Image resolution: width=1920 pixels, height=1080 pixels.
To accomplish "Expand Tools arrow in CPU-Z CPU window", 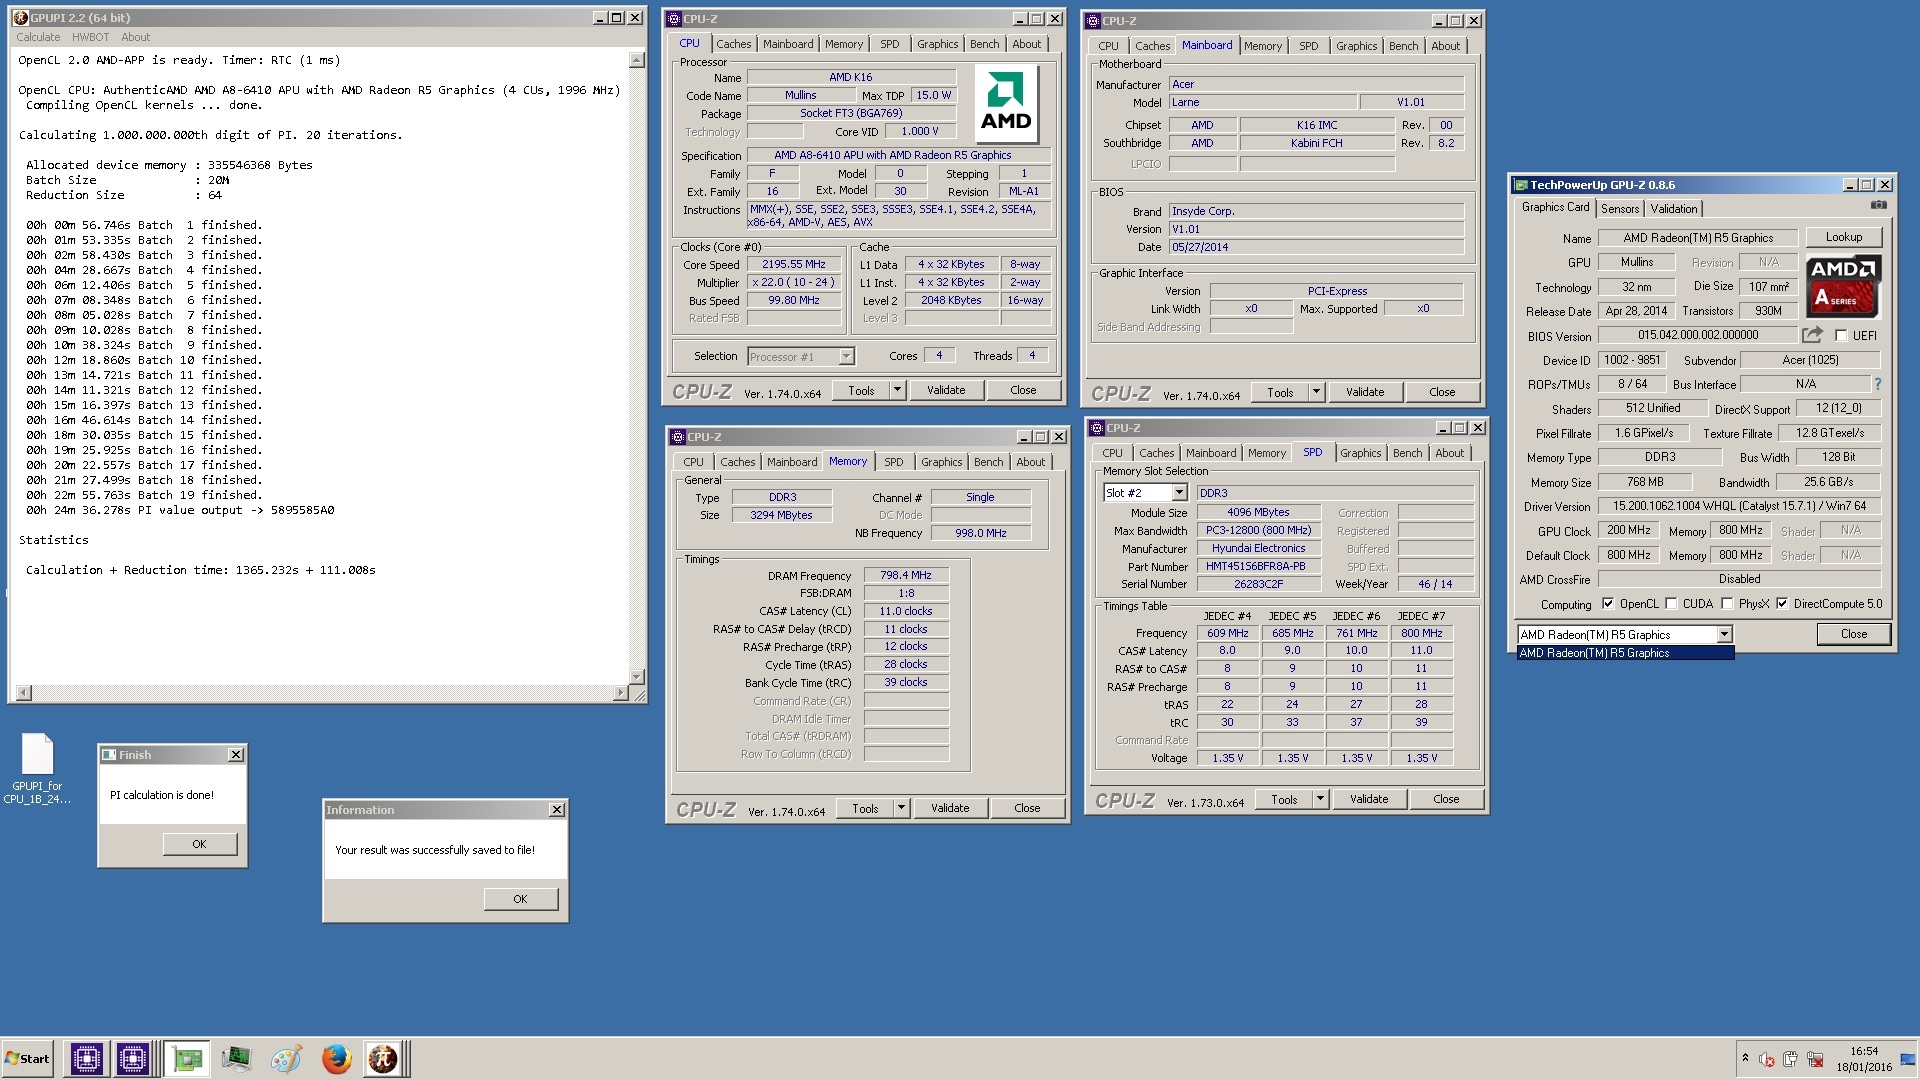I will [x=897, y=390].
